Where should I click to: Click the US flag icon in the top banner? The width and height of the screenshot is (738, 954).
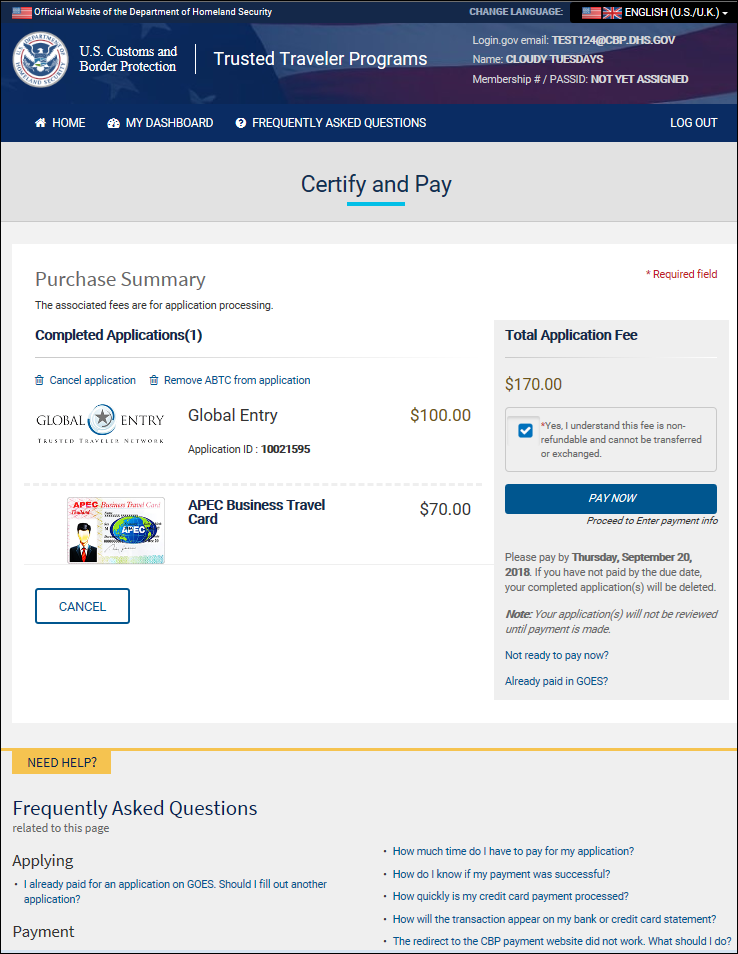tap(22, 12)
